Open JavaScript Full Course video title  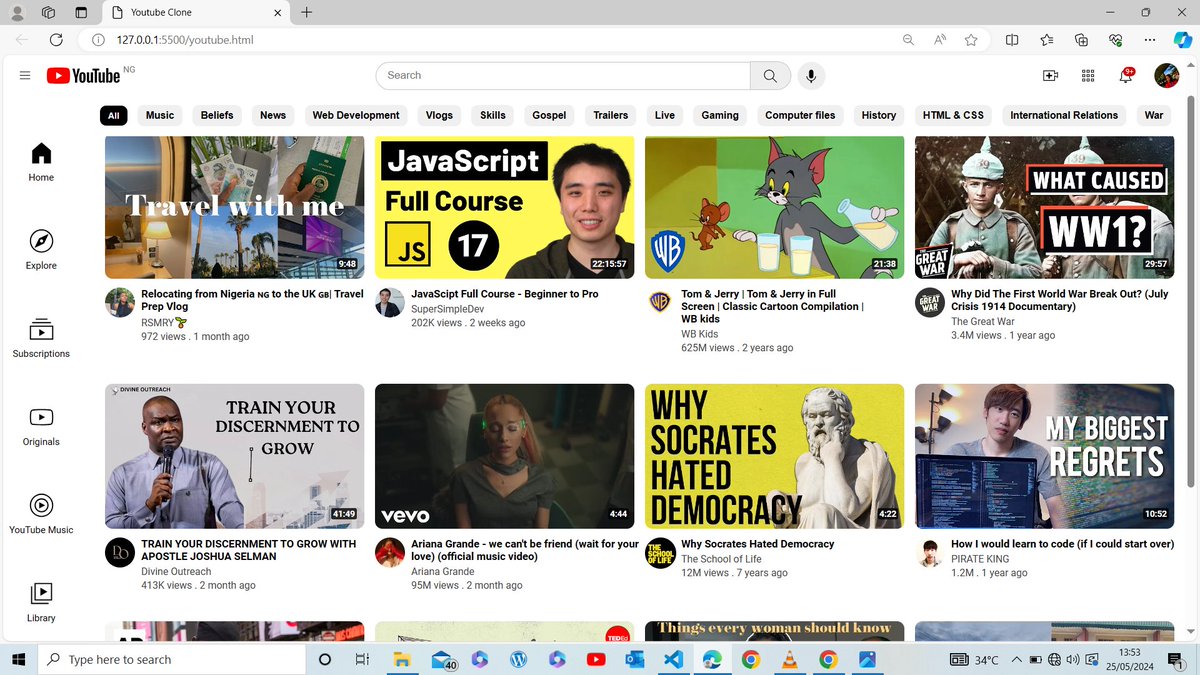505,294
